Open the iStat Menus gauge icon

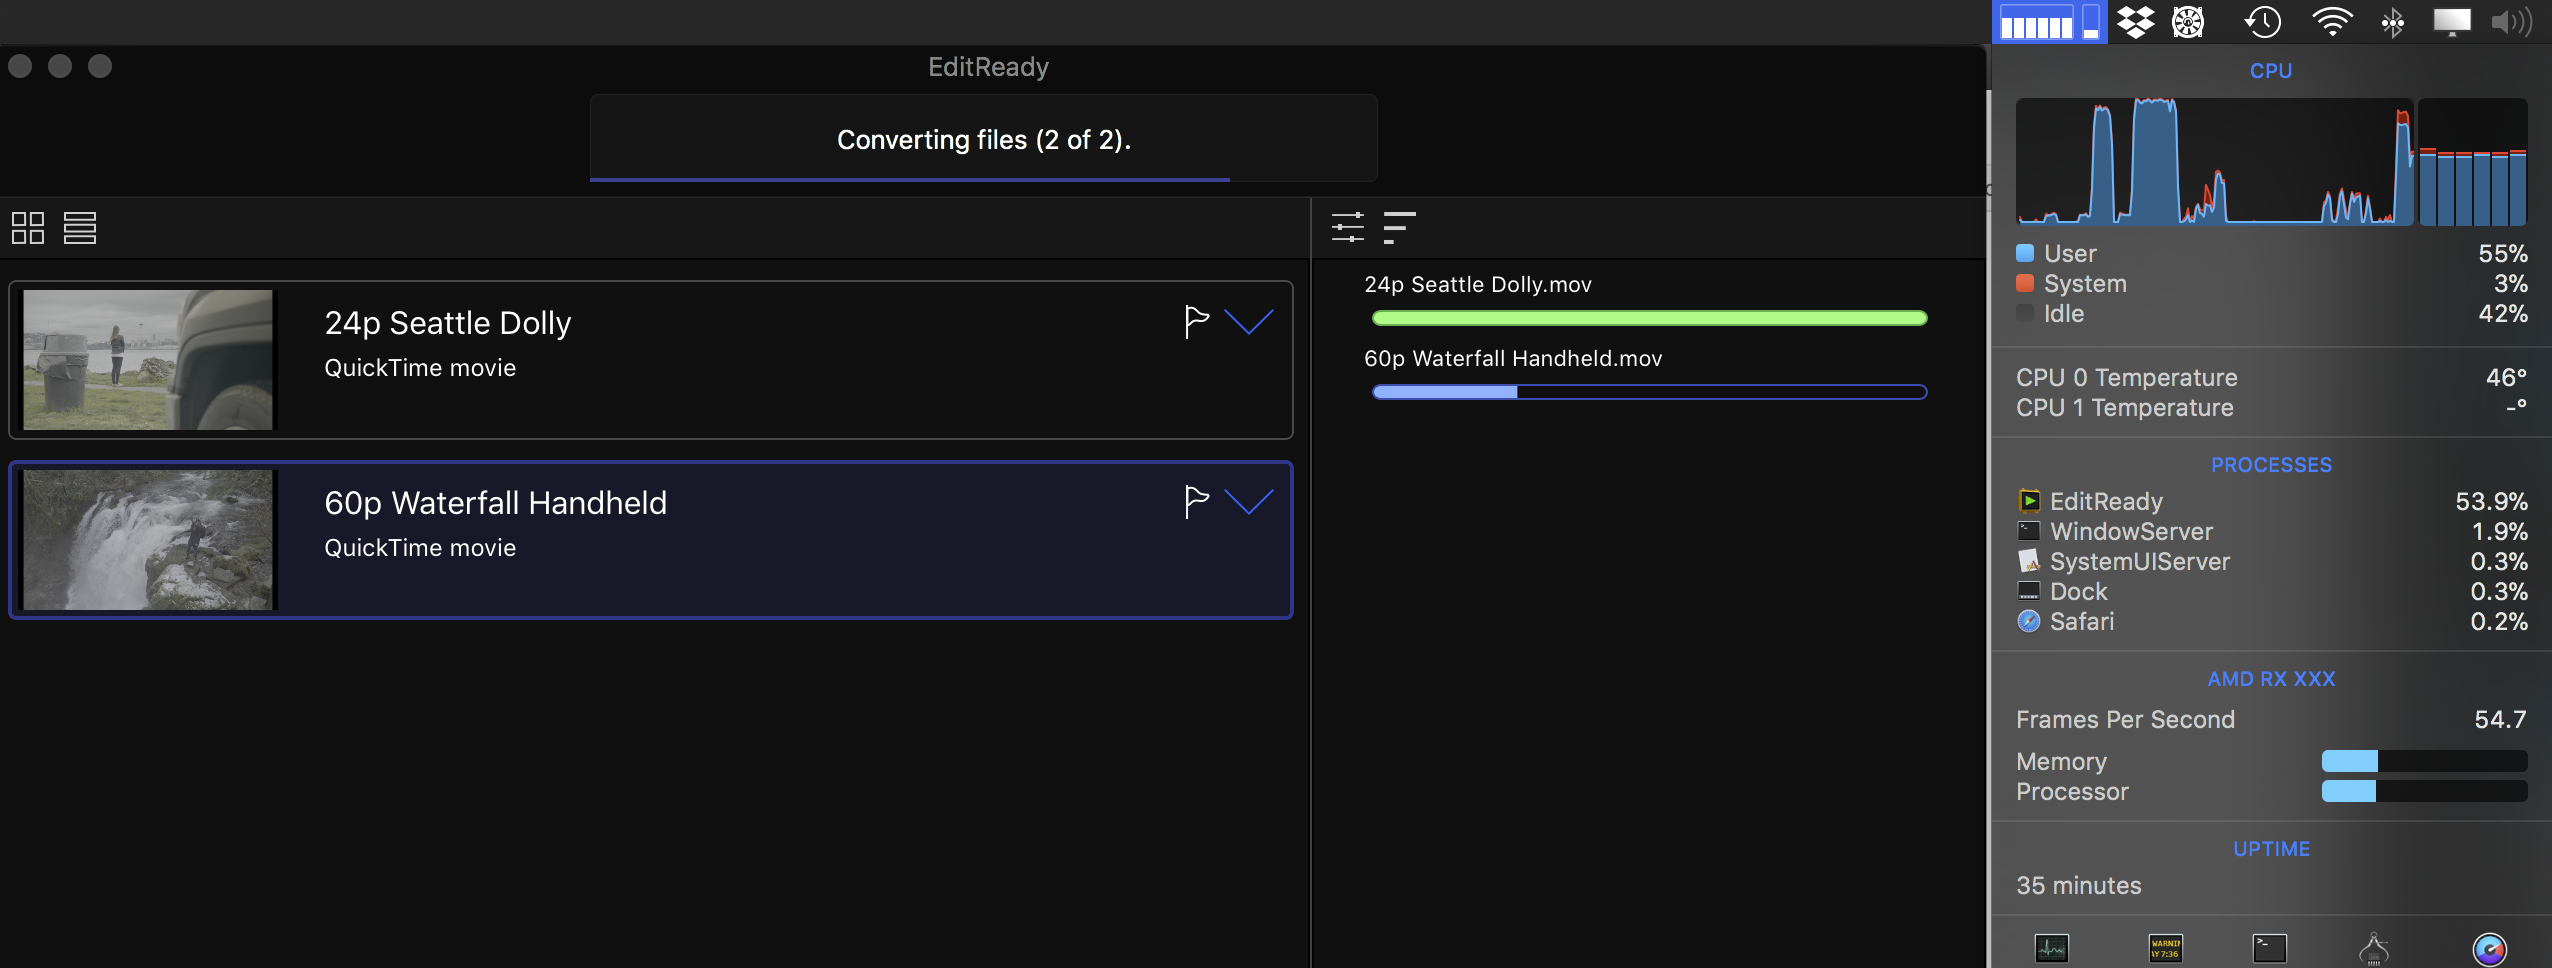[2490, 949]
